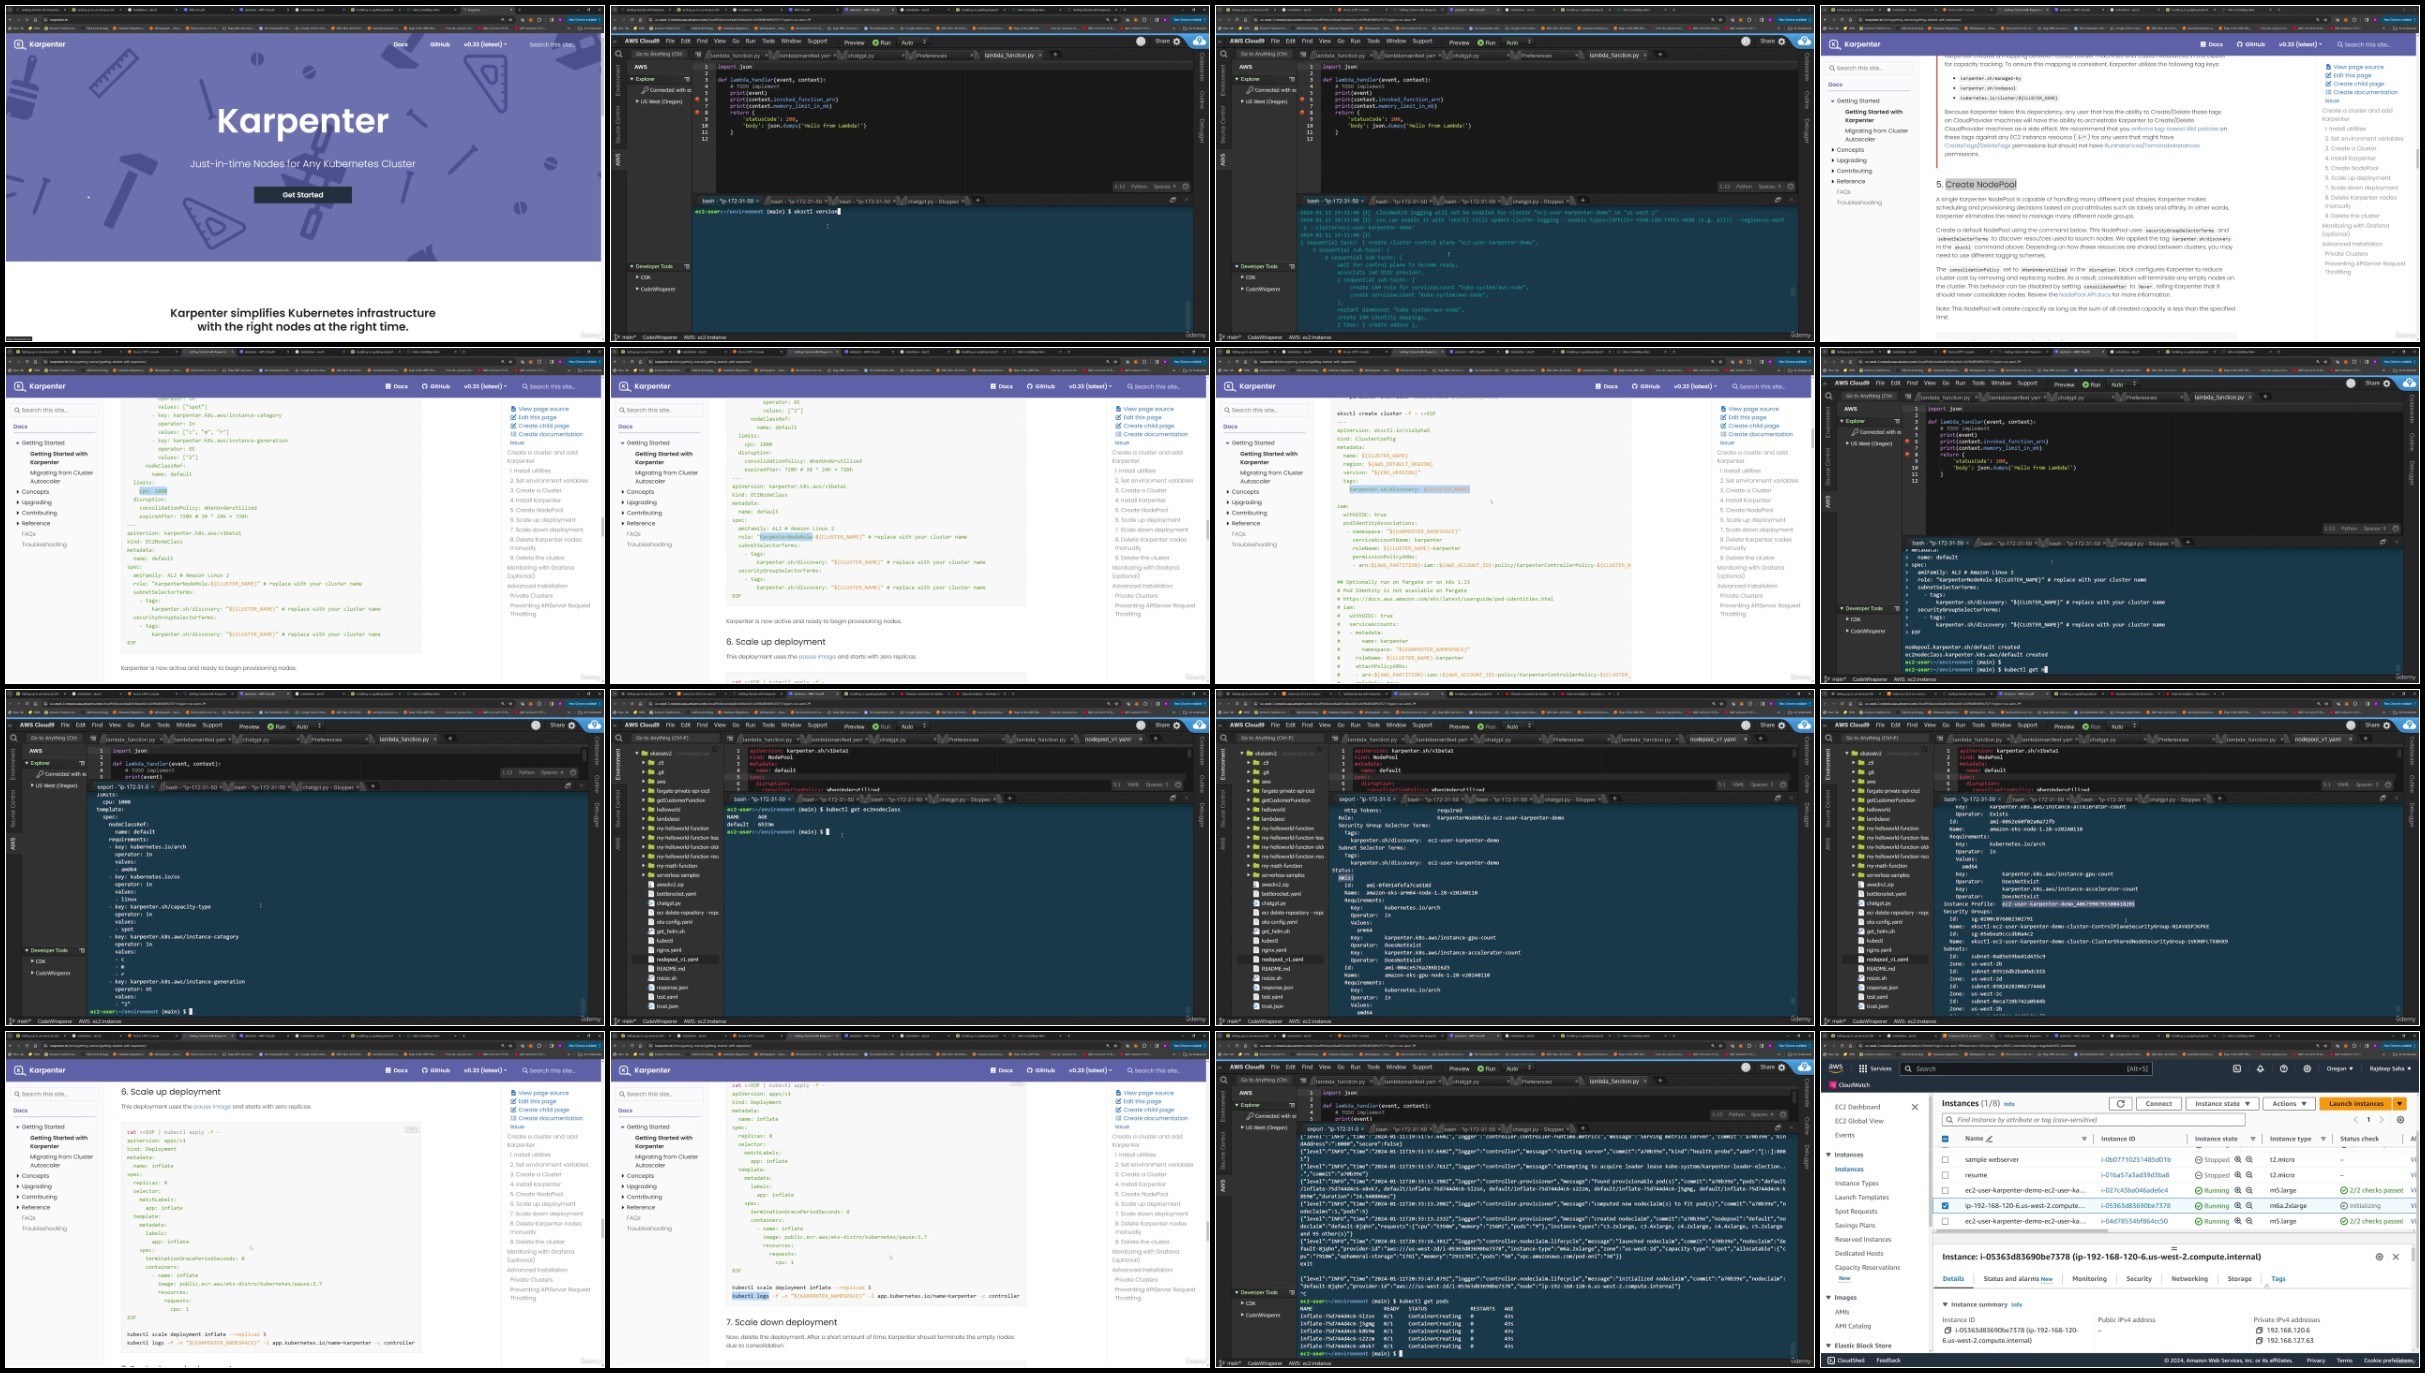Collapse the Instances section in EC2 sidebar
2425x1373 pixels.
pyautogui.click(x=1828, y=1155)
